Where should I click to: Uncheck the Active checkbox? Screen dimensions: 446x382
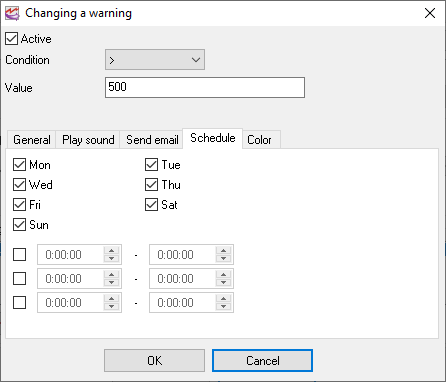pos(12,39)
